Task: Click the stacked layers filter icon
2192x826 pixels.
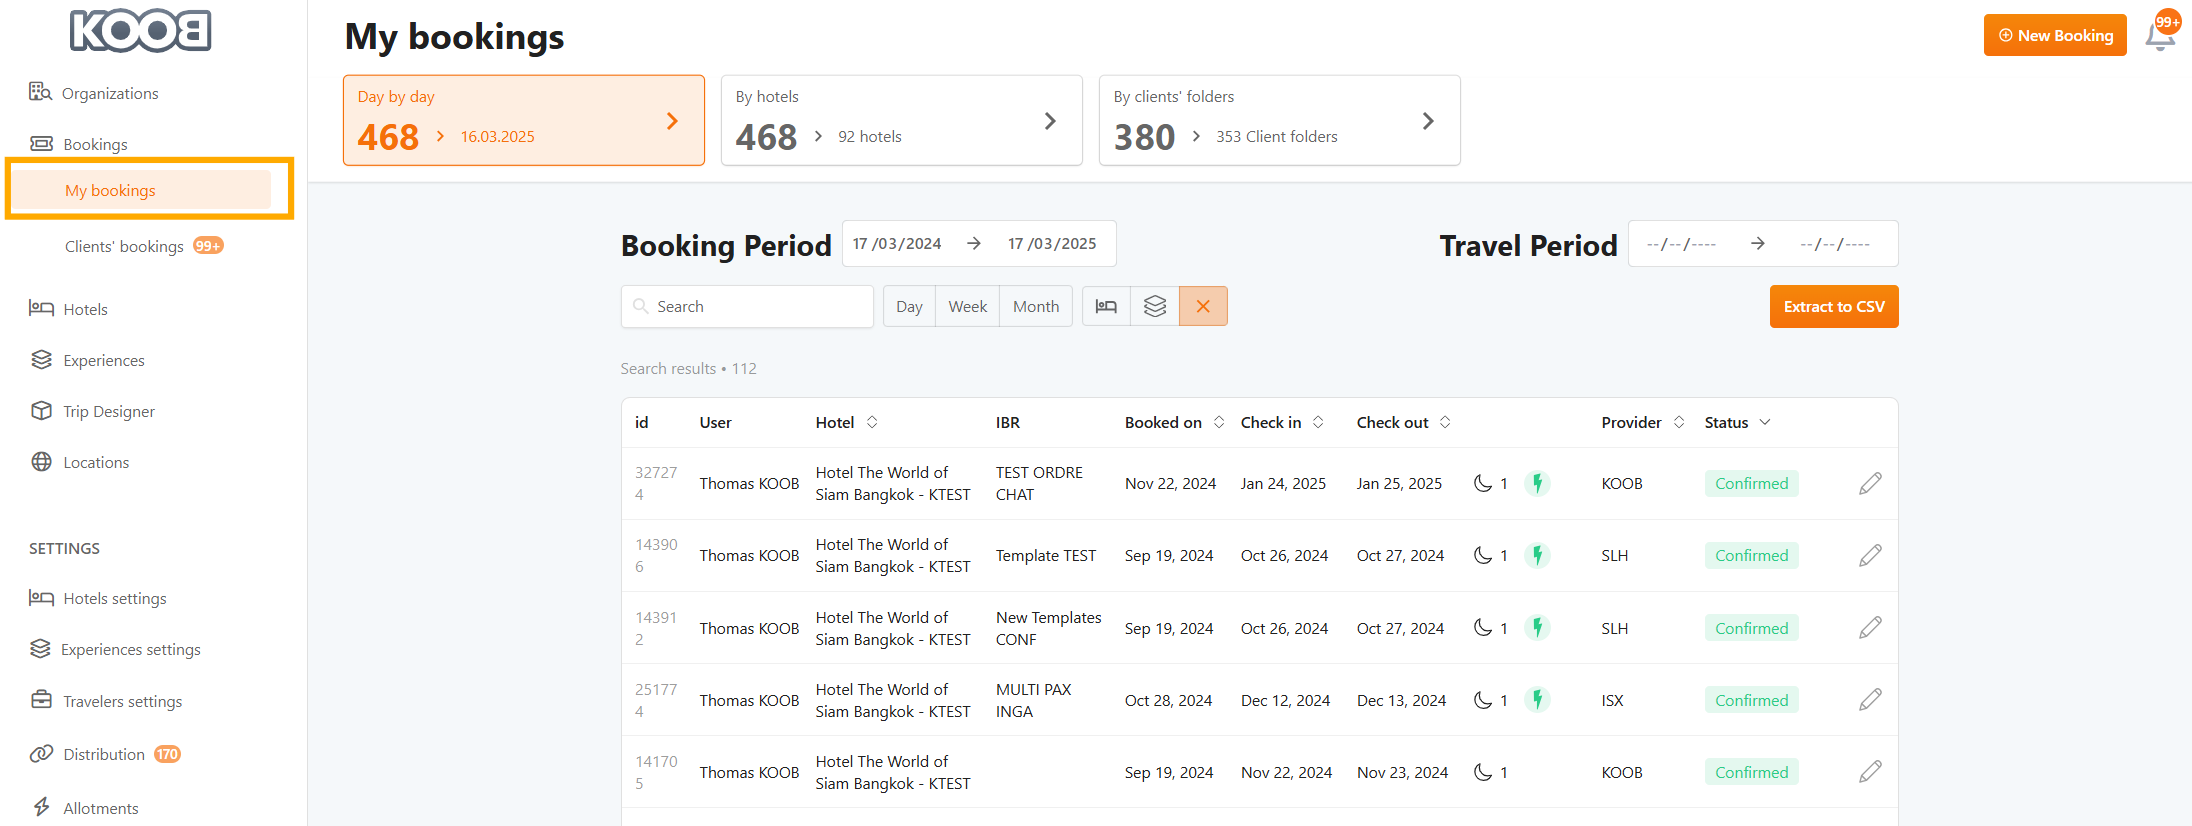Action: [x=1155, y=306]
